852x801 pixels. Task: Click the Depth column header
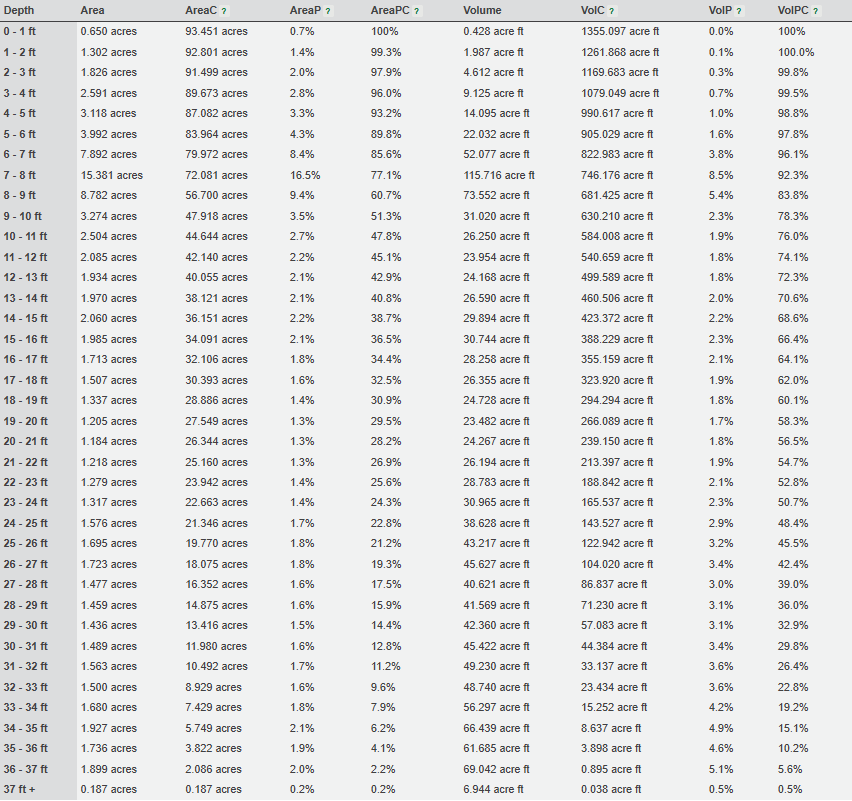tap(19, 10)
